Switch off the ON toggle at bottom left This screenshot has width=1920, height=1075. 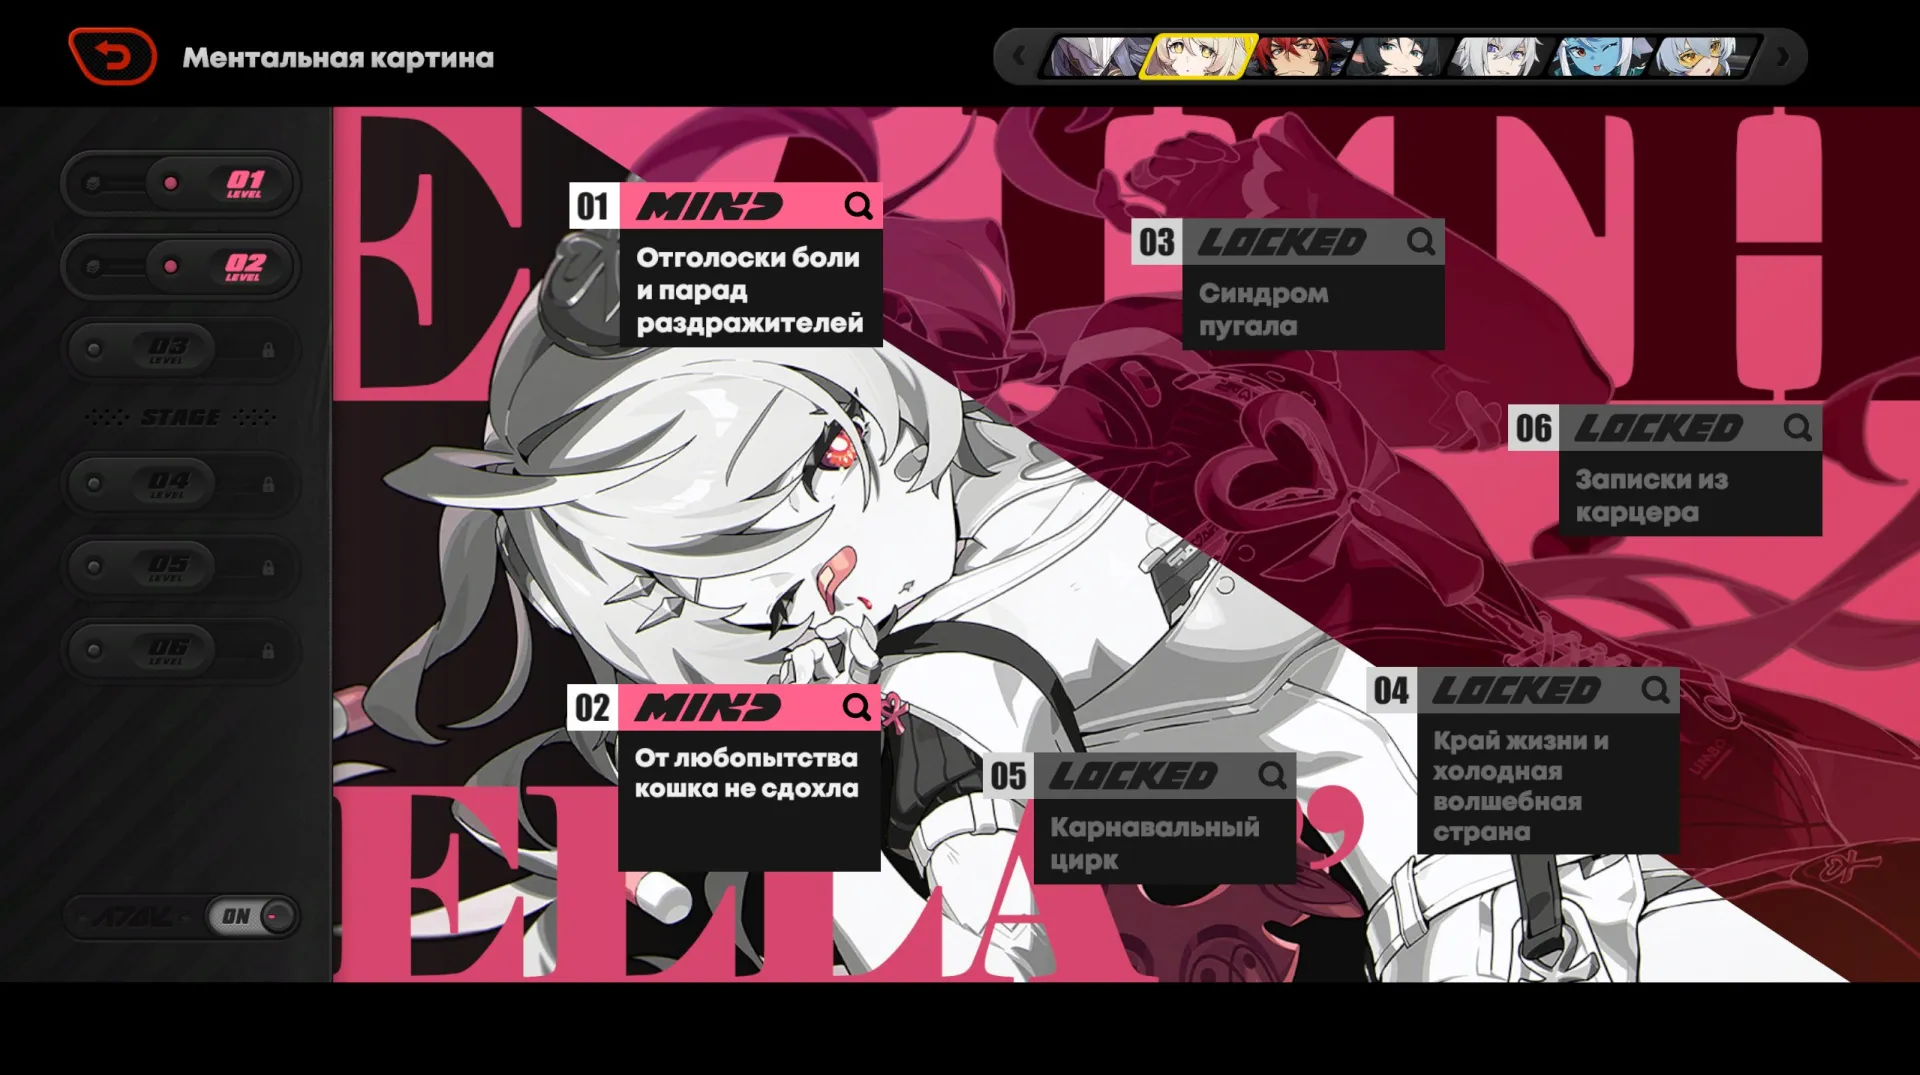[252, 916]
